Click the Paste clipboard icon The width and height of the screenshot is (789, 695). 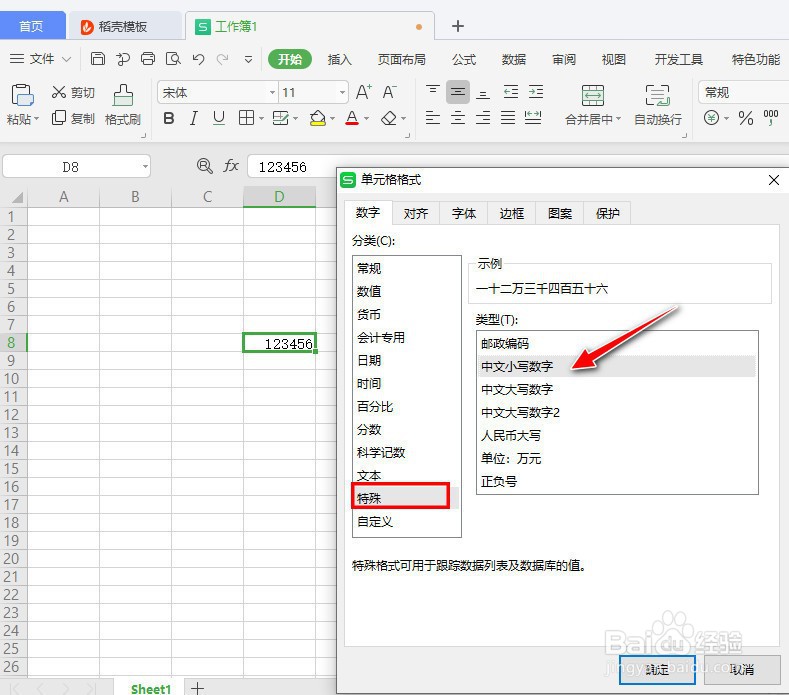click(x=22, y=95)
